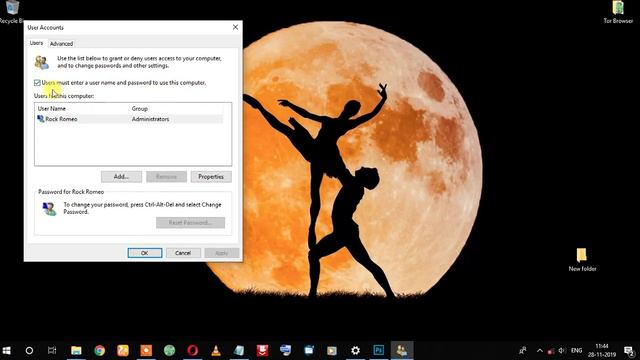Open Task View on the taskbar
The height and width of the screenshot is (360, 640).
click(x=52, y=350)
